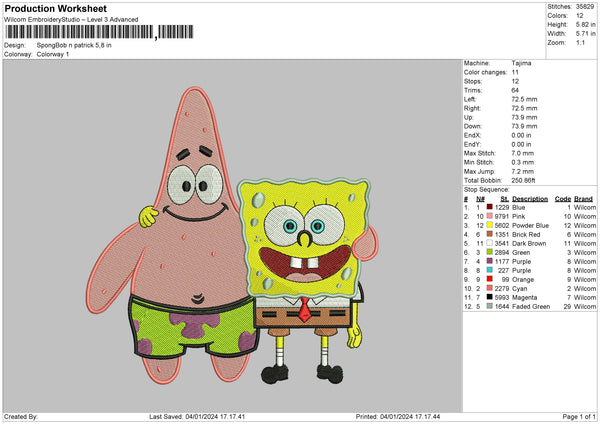
Task: Pick the purple swatch with 1177 stitches
Action: [489, 261]
